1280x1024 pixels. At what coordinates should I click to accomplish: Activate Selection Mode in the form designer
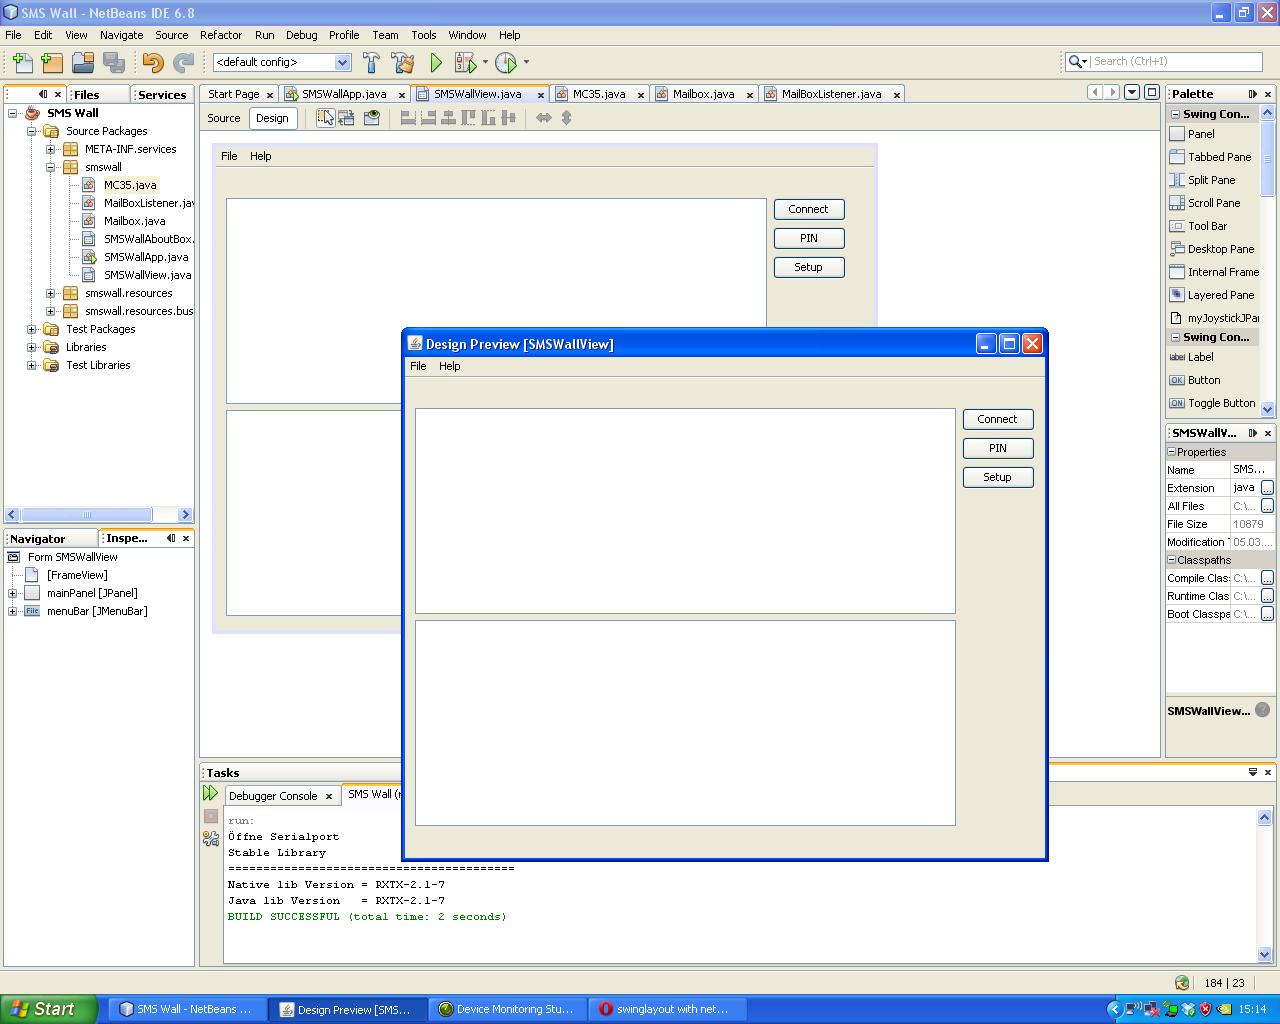point(326,117)
